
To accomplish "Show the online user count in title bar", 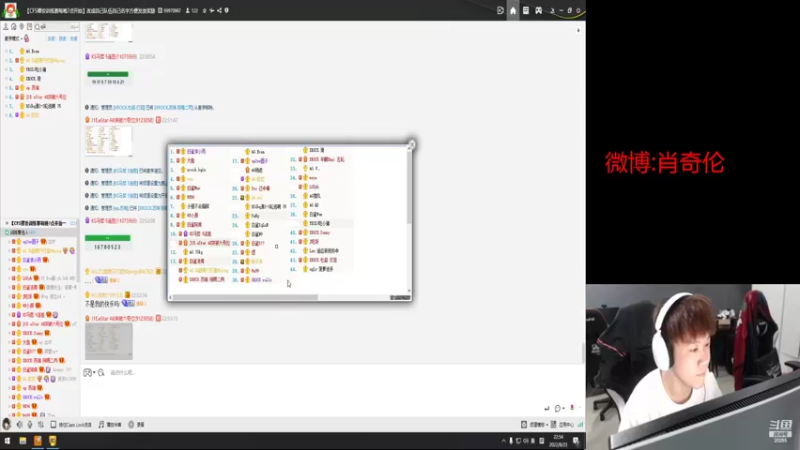I will [x=191, y=10].
